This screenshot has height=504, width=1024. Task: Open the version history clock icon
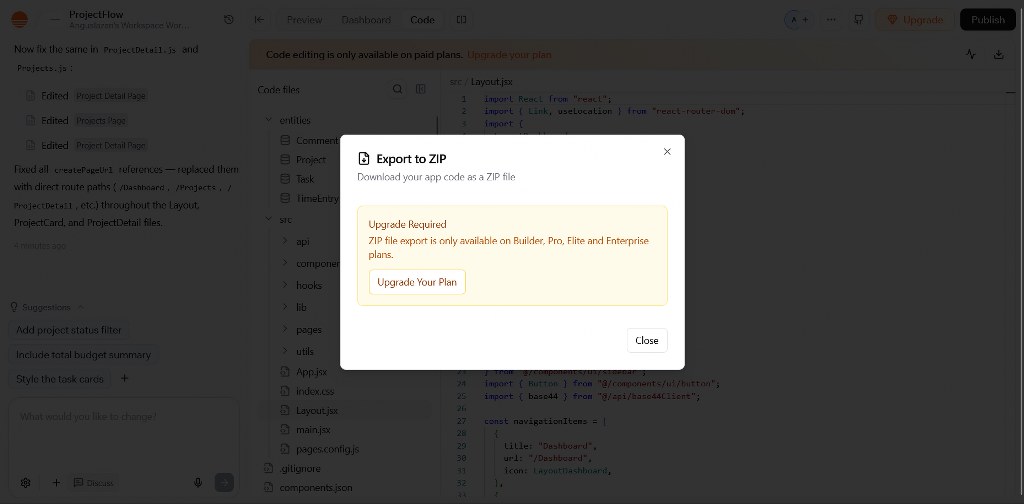229,20
